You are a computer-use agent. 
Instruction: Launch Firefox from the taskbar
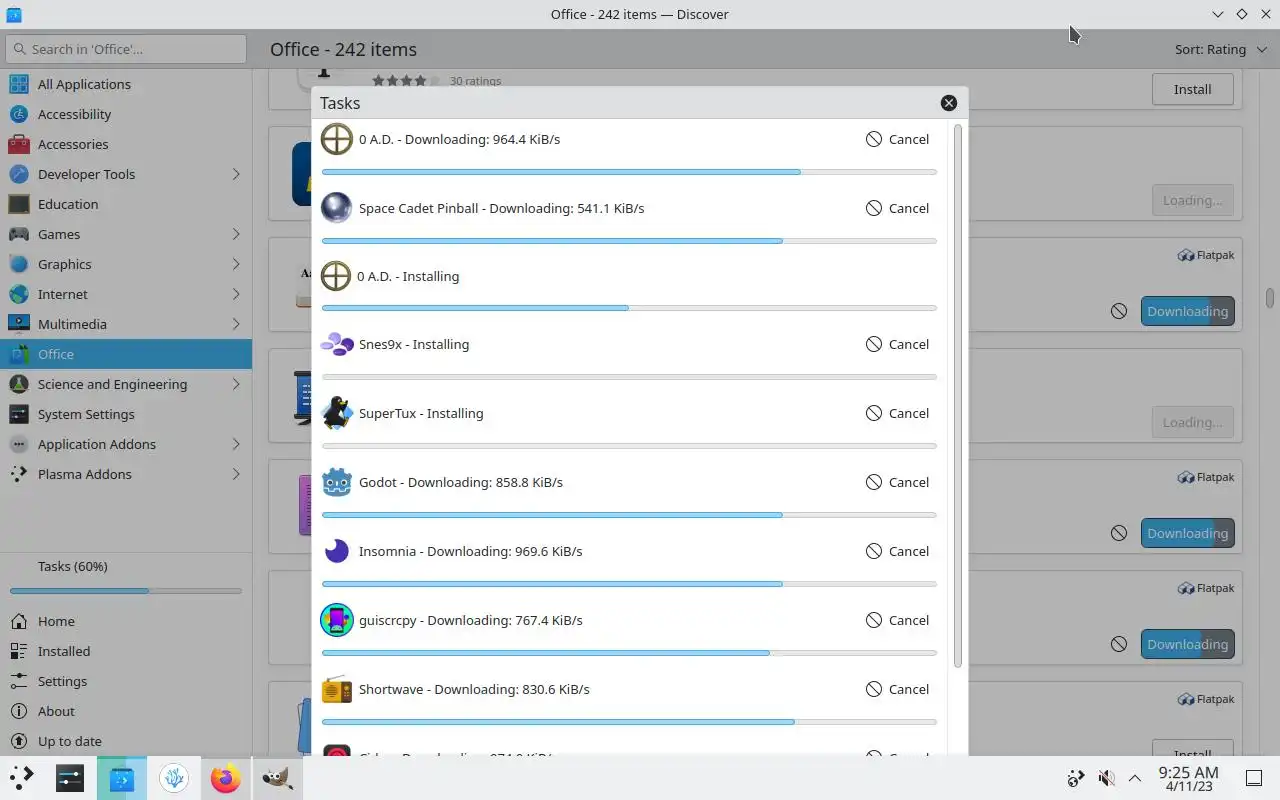(x=226, y=778)
